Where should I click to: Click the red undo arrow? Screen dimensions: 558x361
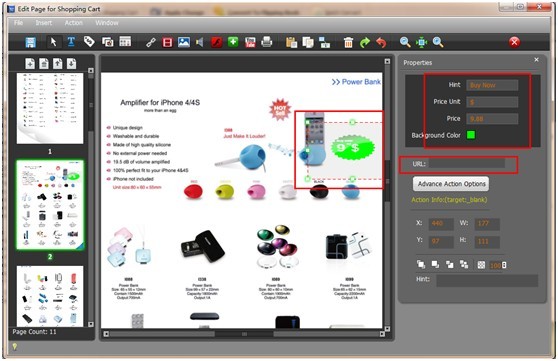coord(381,42)
